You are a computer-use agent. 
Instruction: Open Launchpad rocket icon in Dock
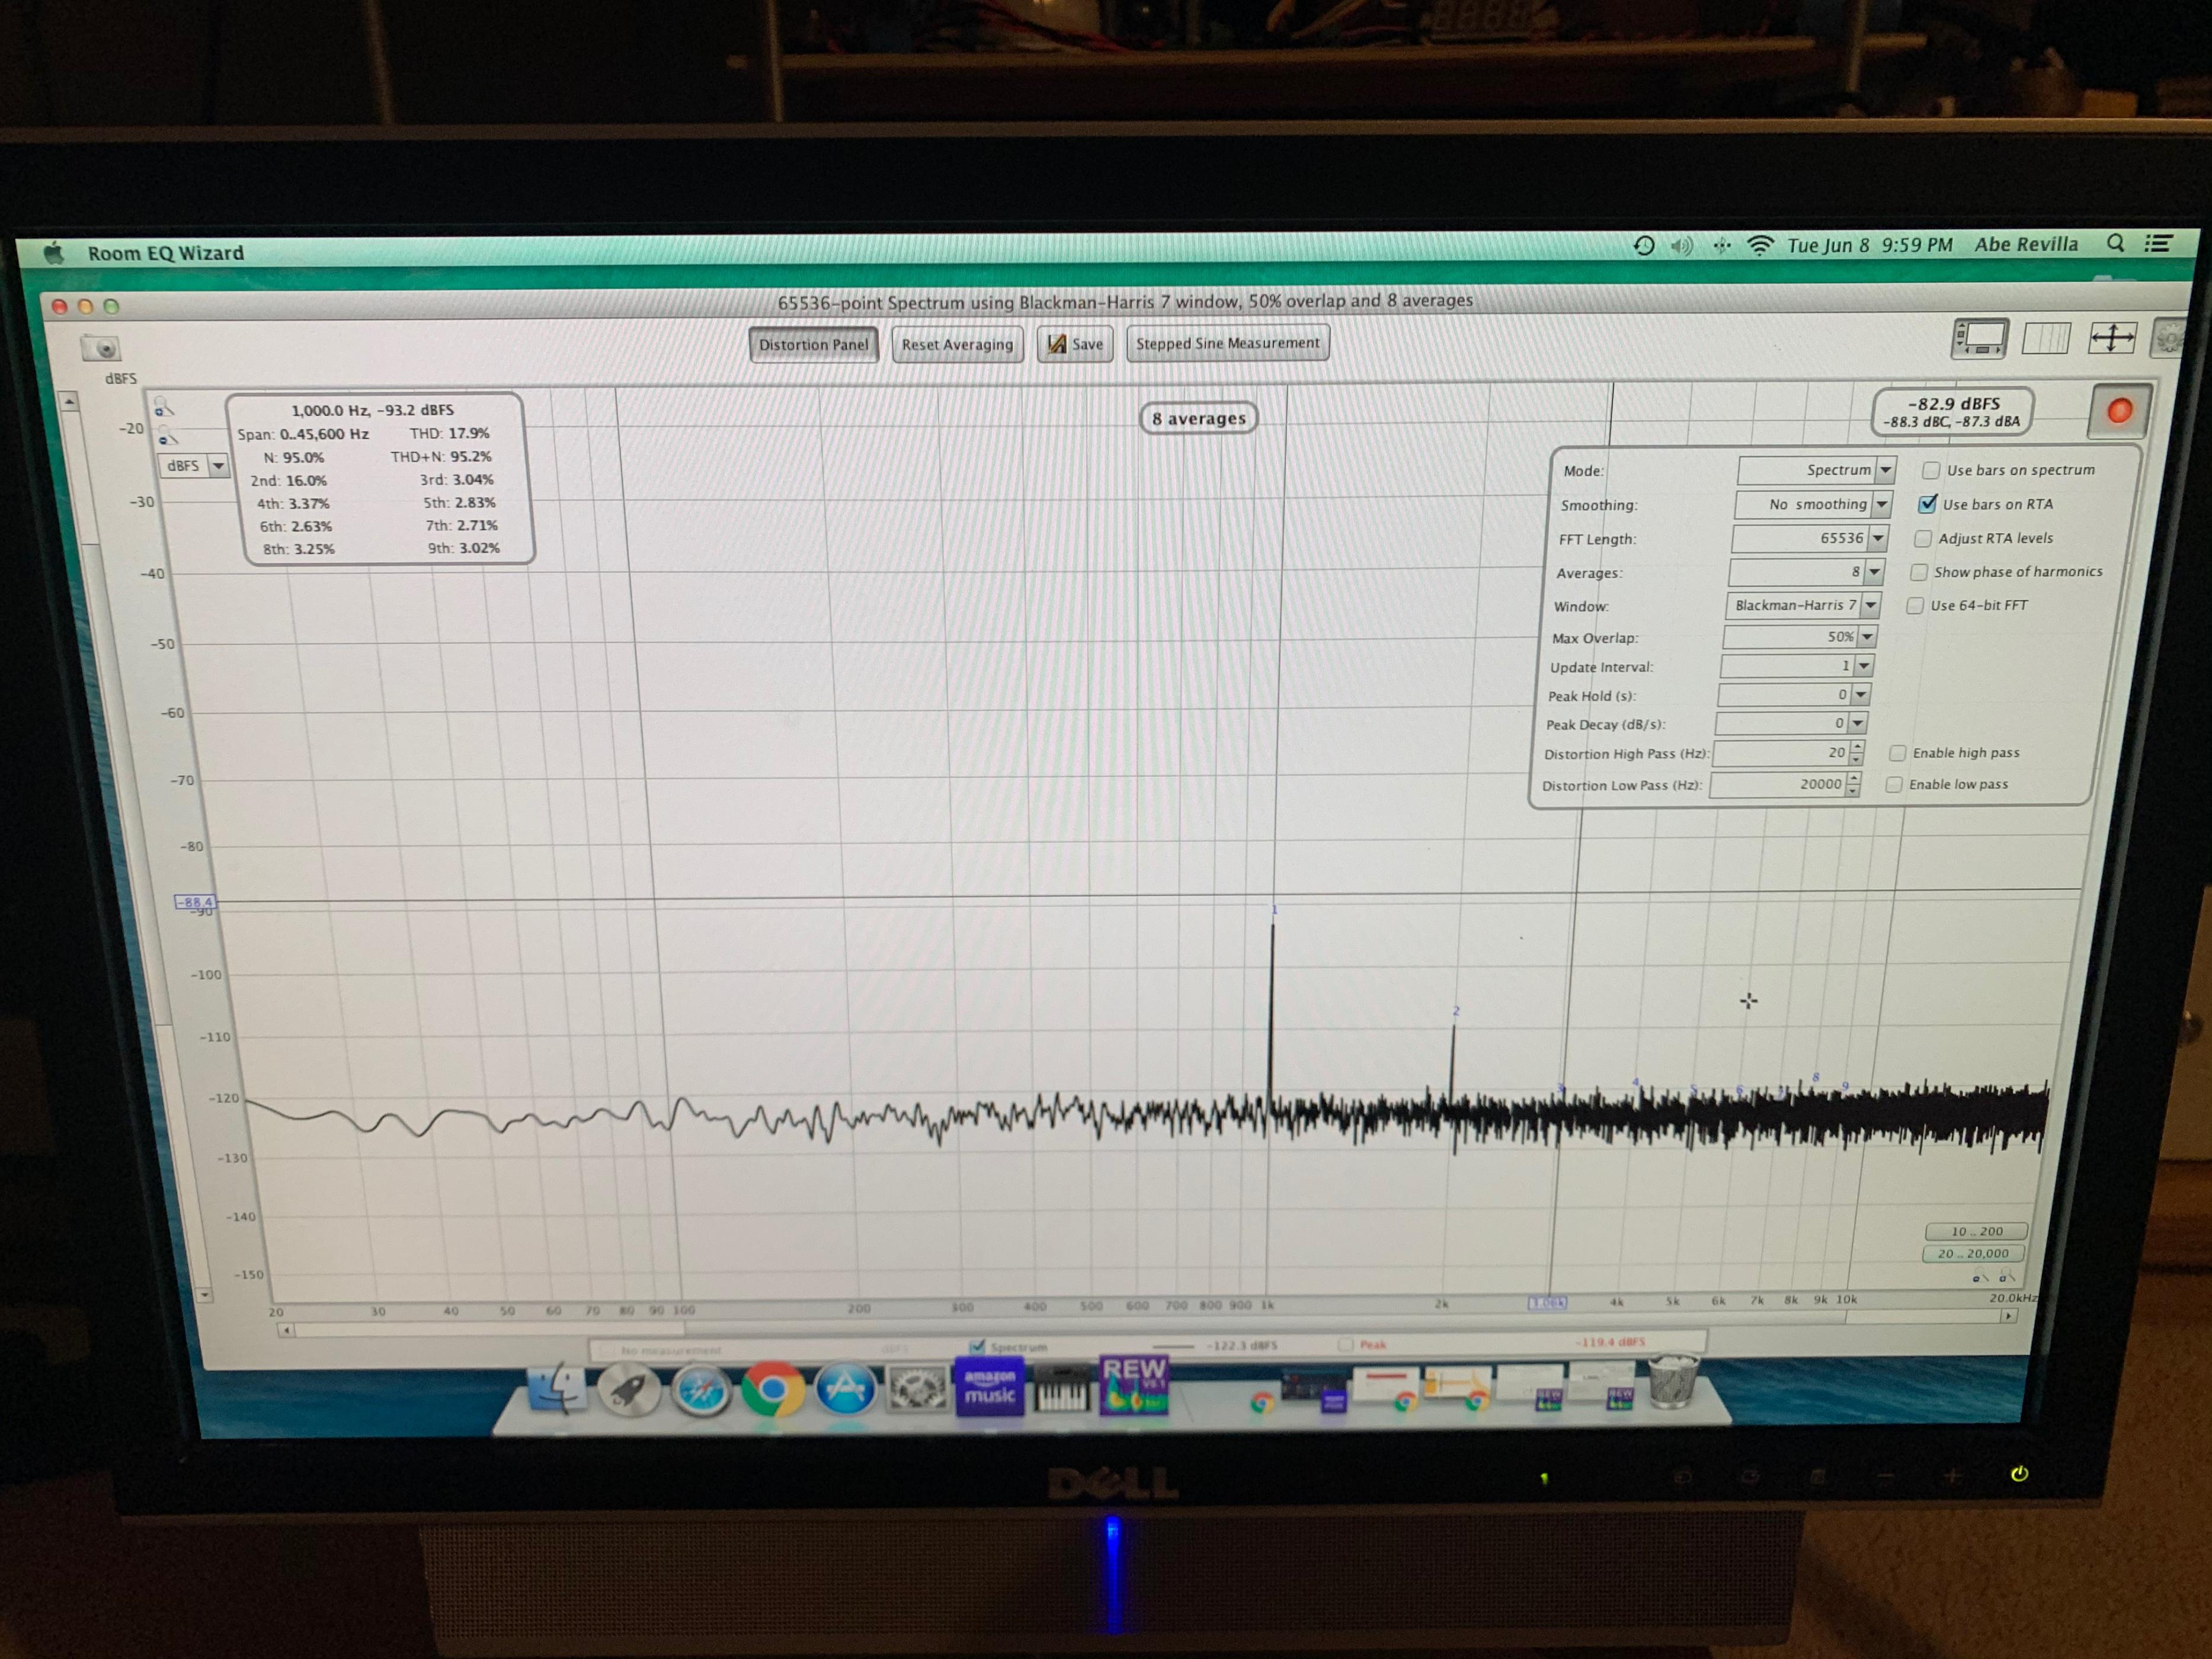tap(629, 1389)
